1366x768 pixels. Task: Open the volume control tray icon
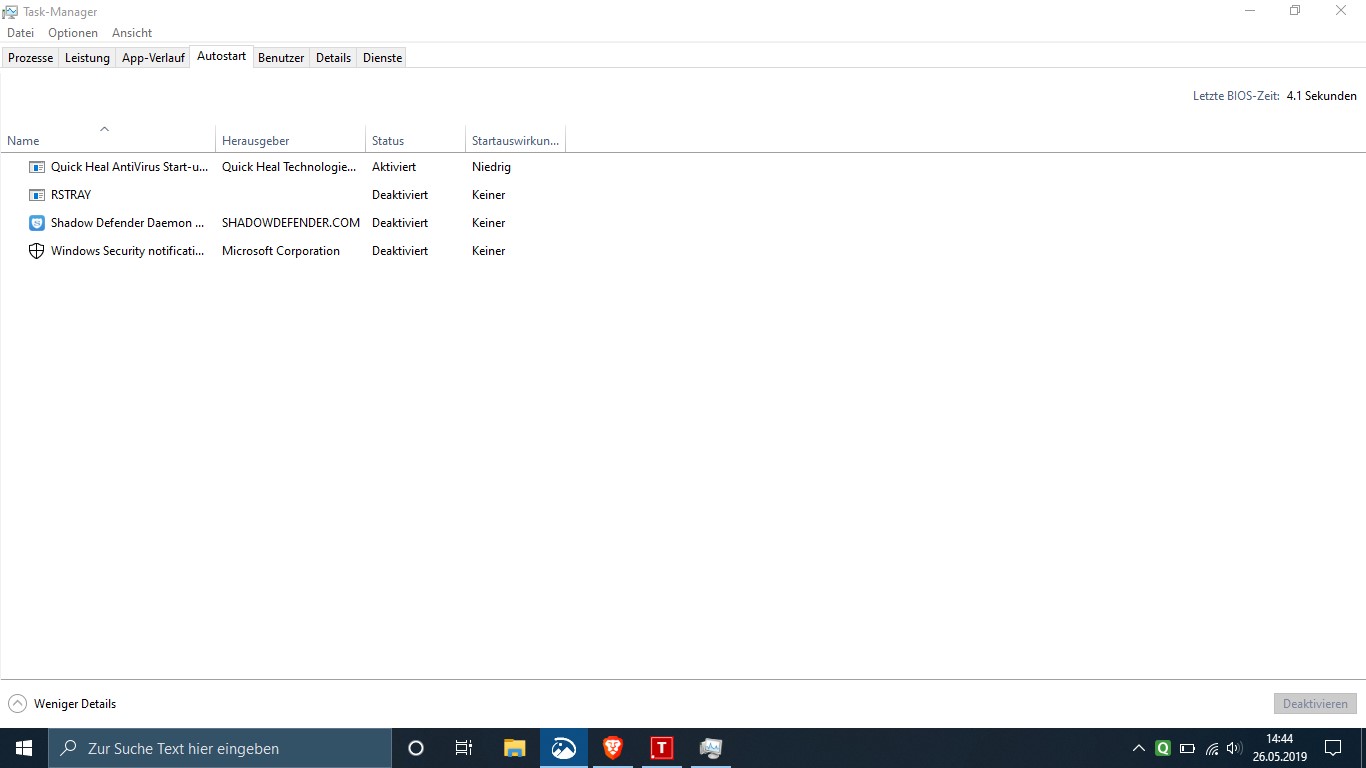1235,748
